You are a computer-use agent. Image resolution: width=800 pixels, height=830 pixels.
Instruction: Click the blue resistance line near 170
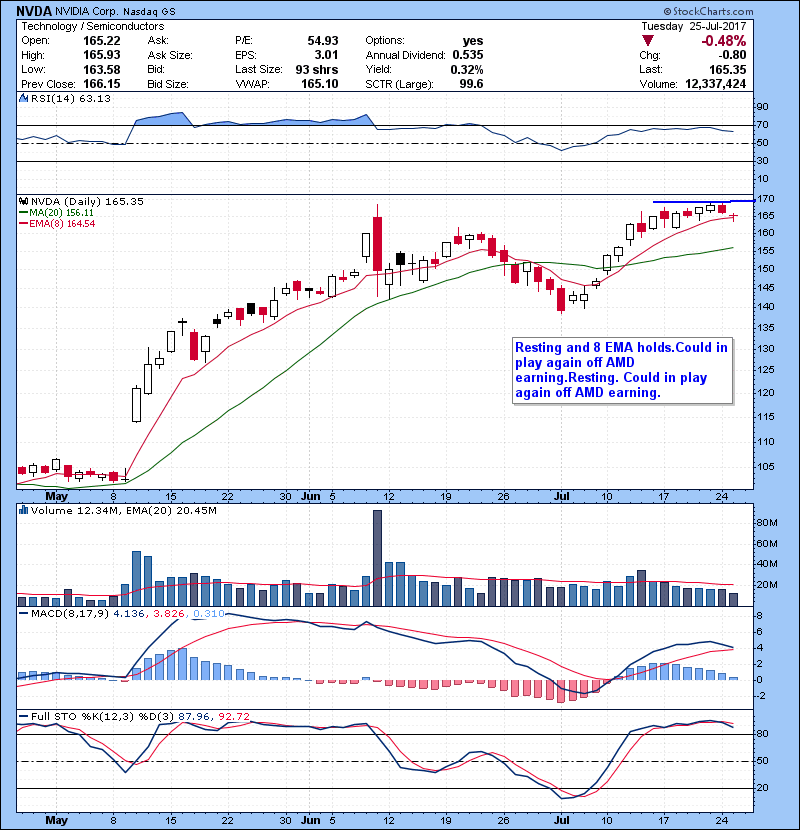click(700, 202)
